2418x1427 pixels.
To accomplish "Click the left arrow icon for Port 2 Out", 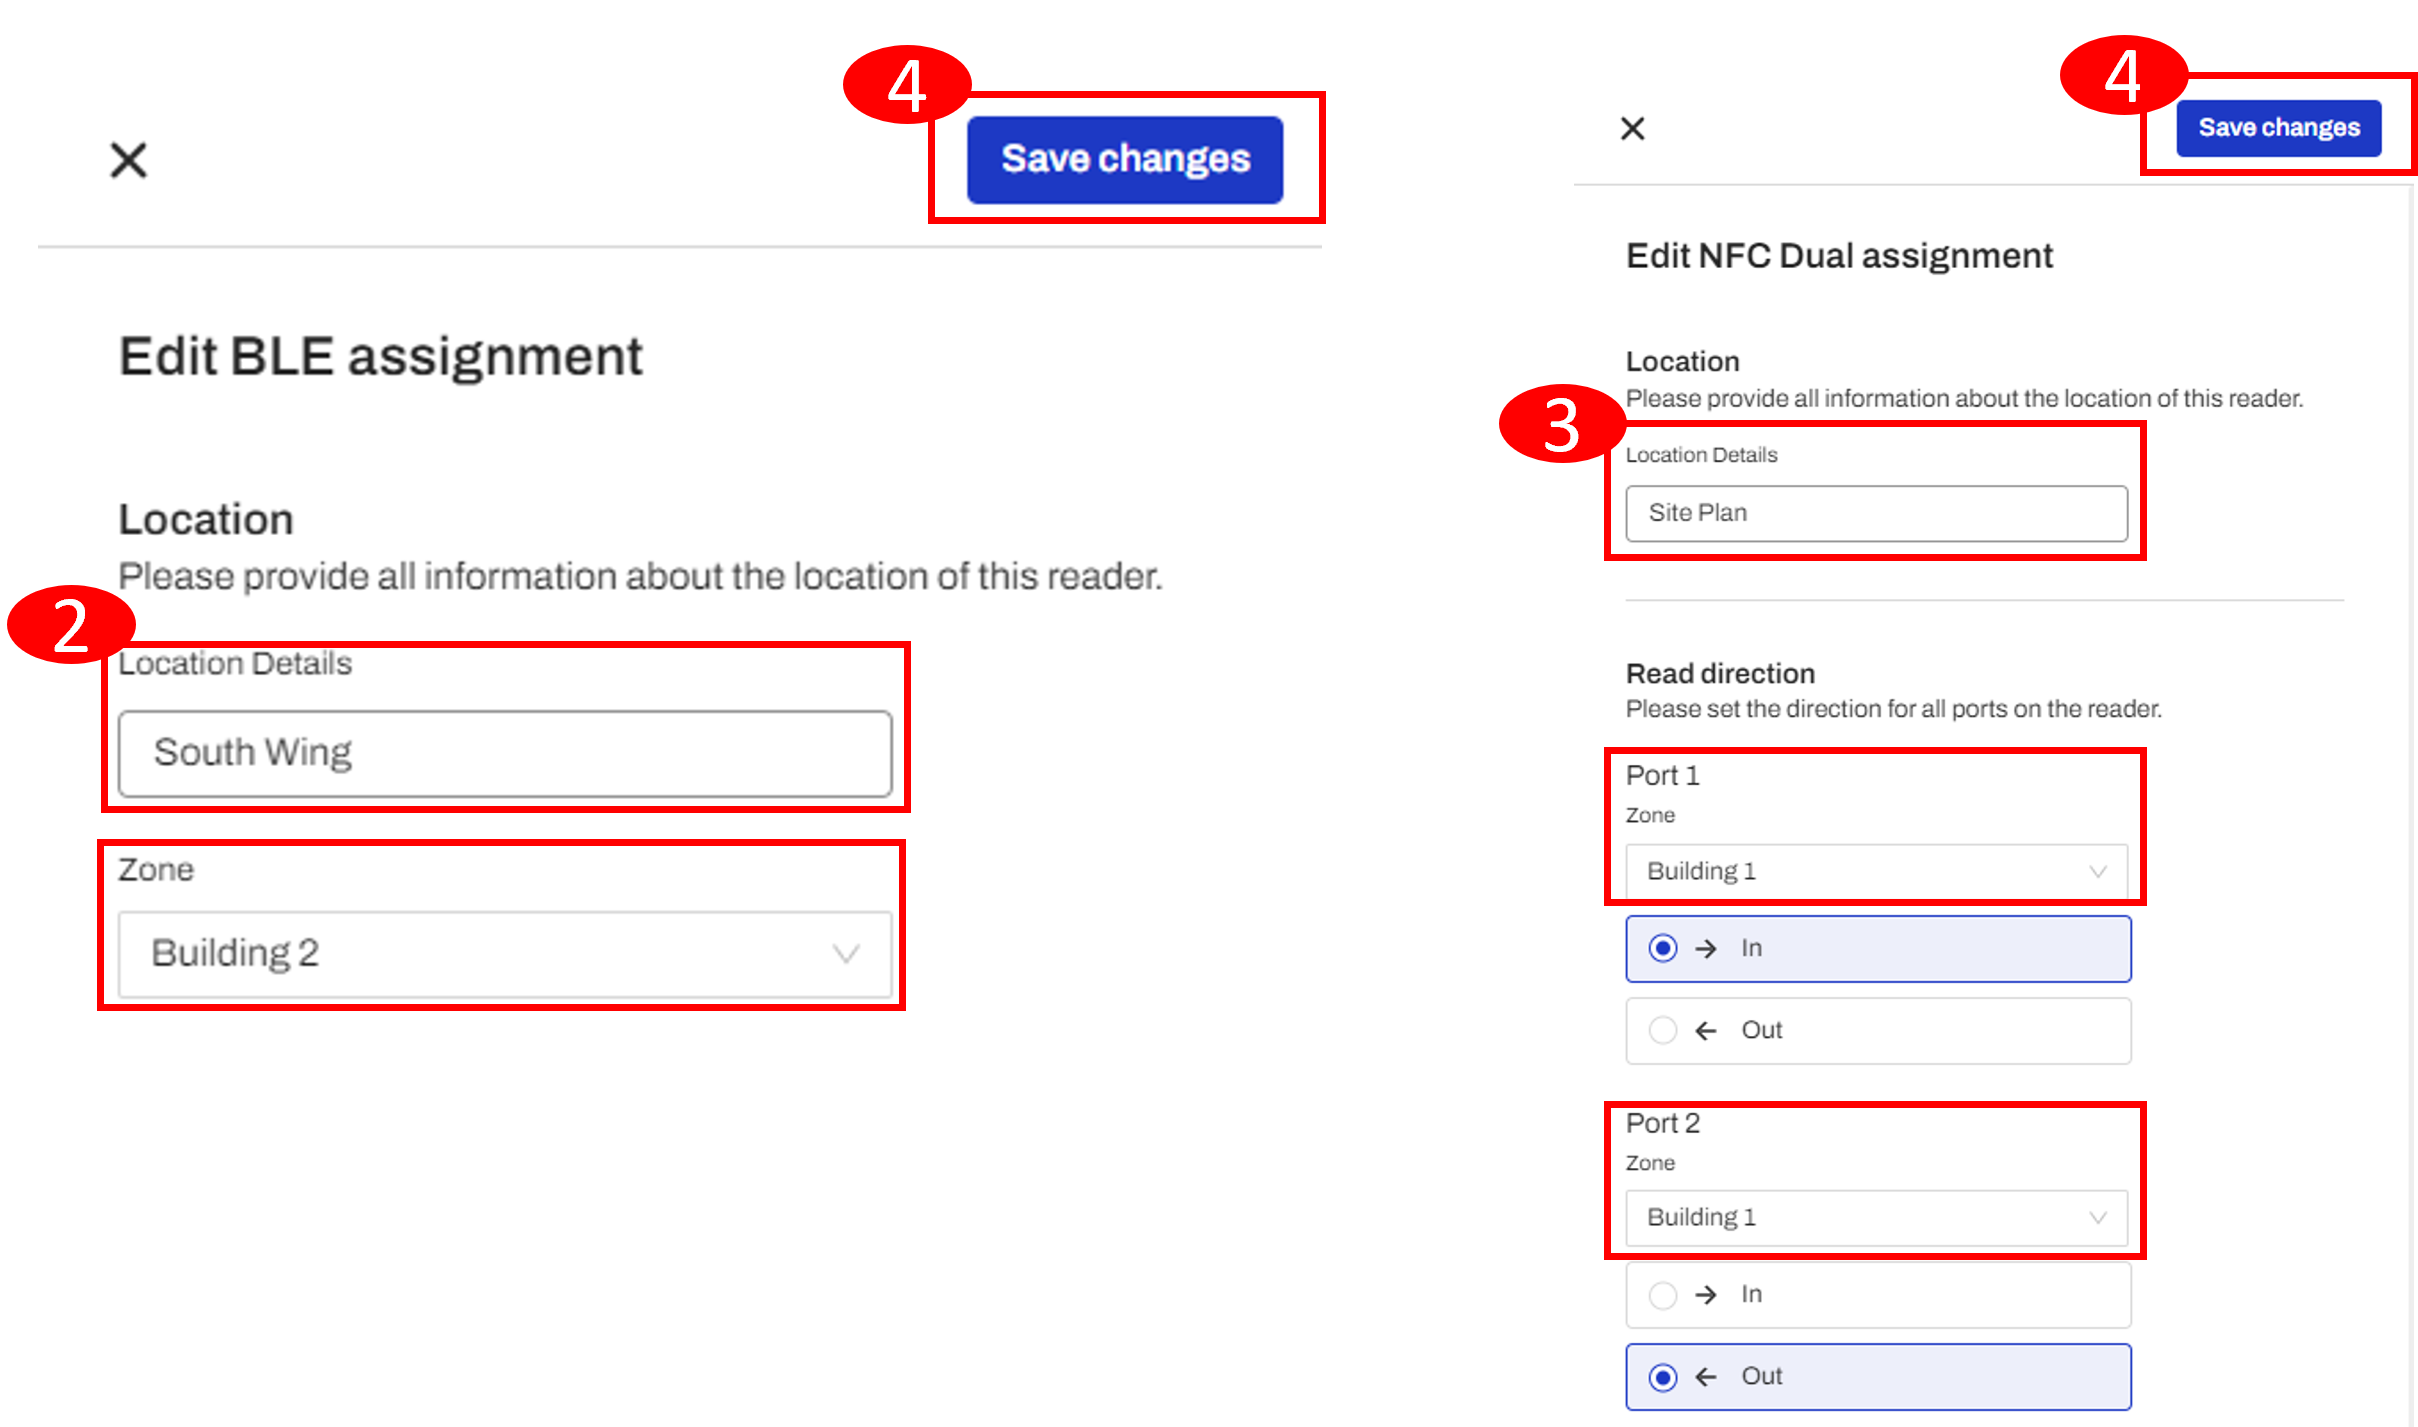I will [1706, 1377].
